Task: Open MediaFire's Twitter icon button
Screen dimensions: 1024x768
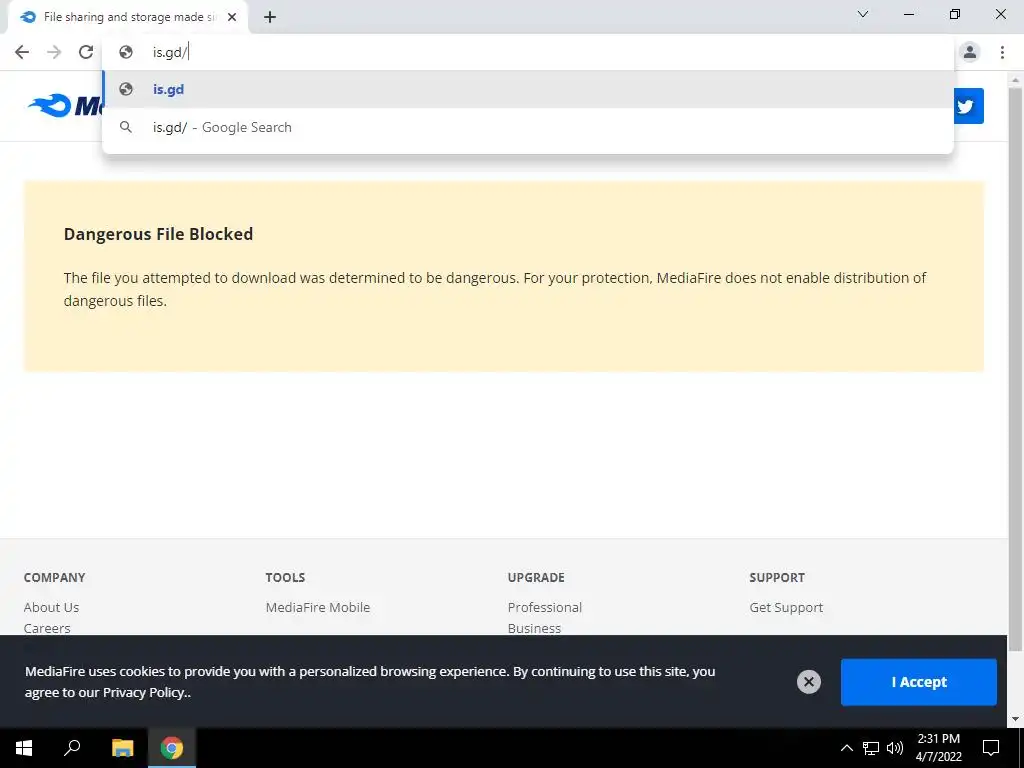Action: coord(968,106)
